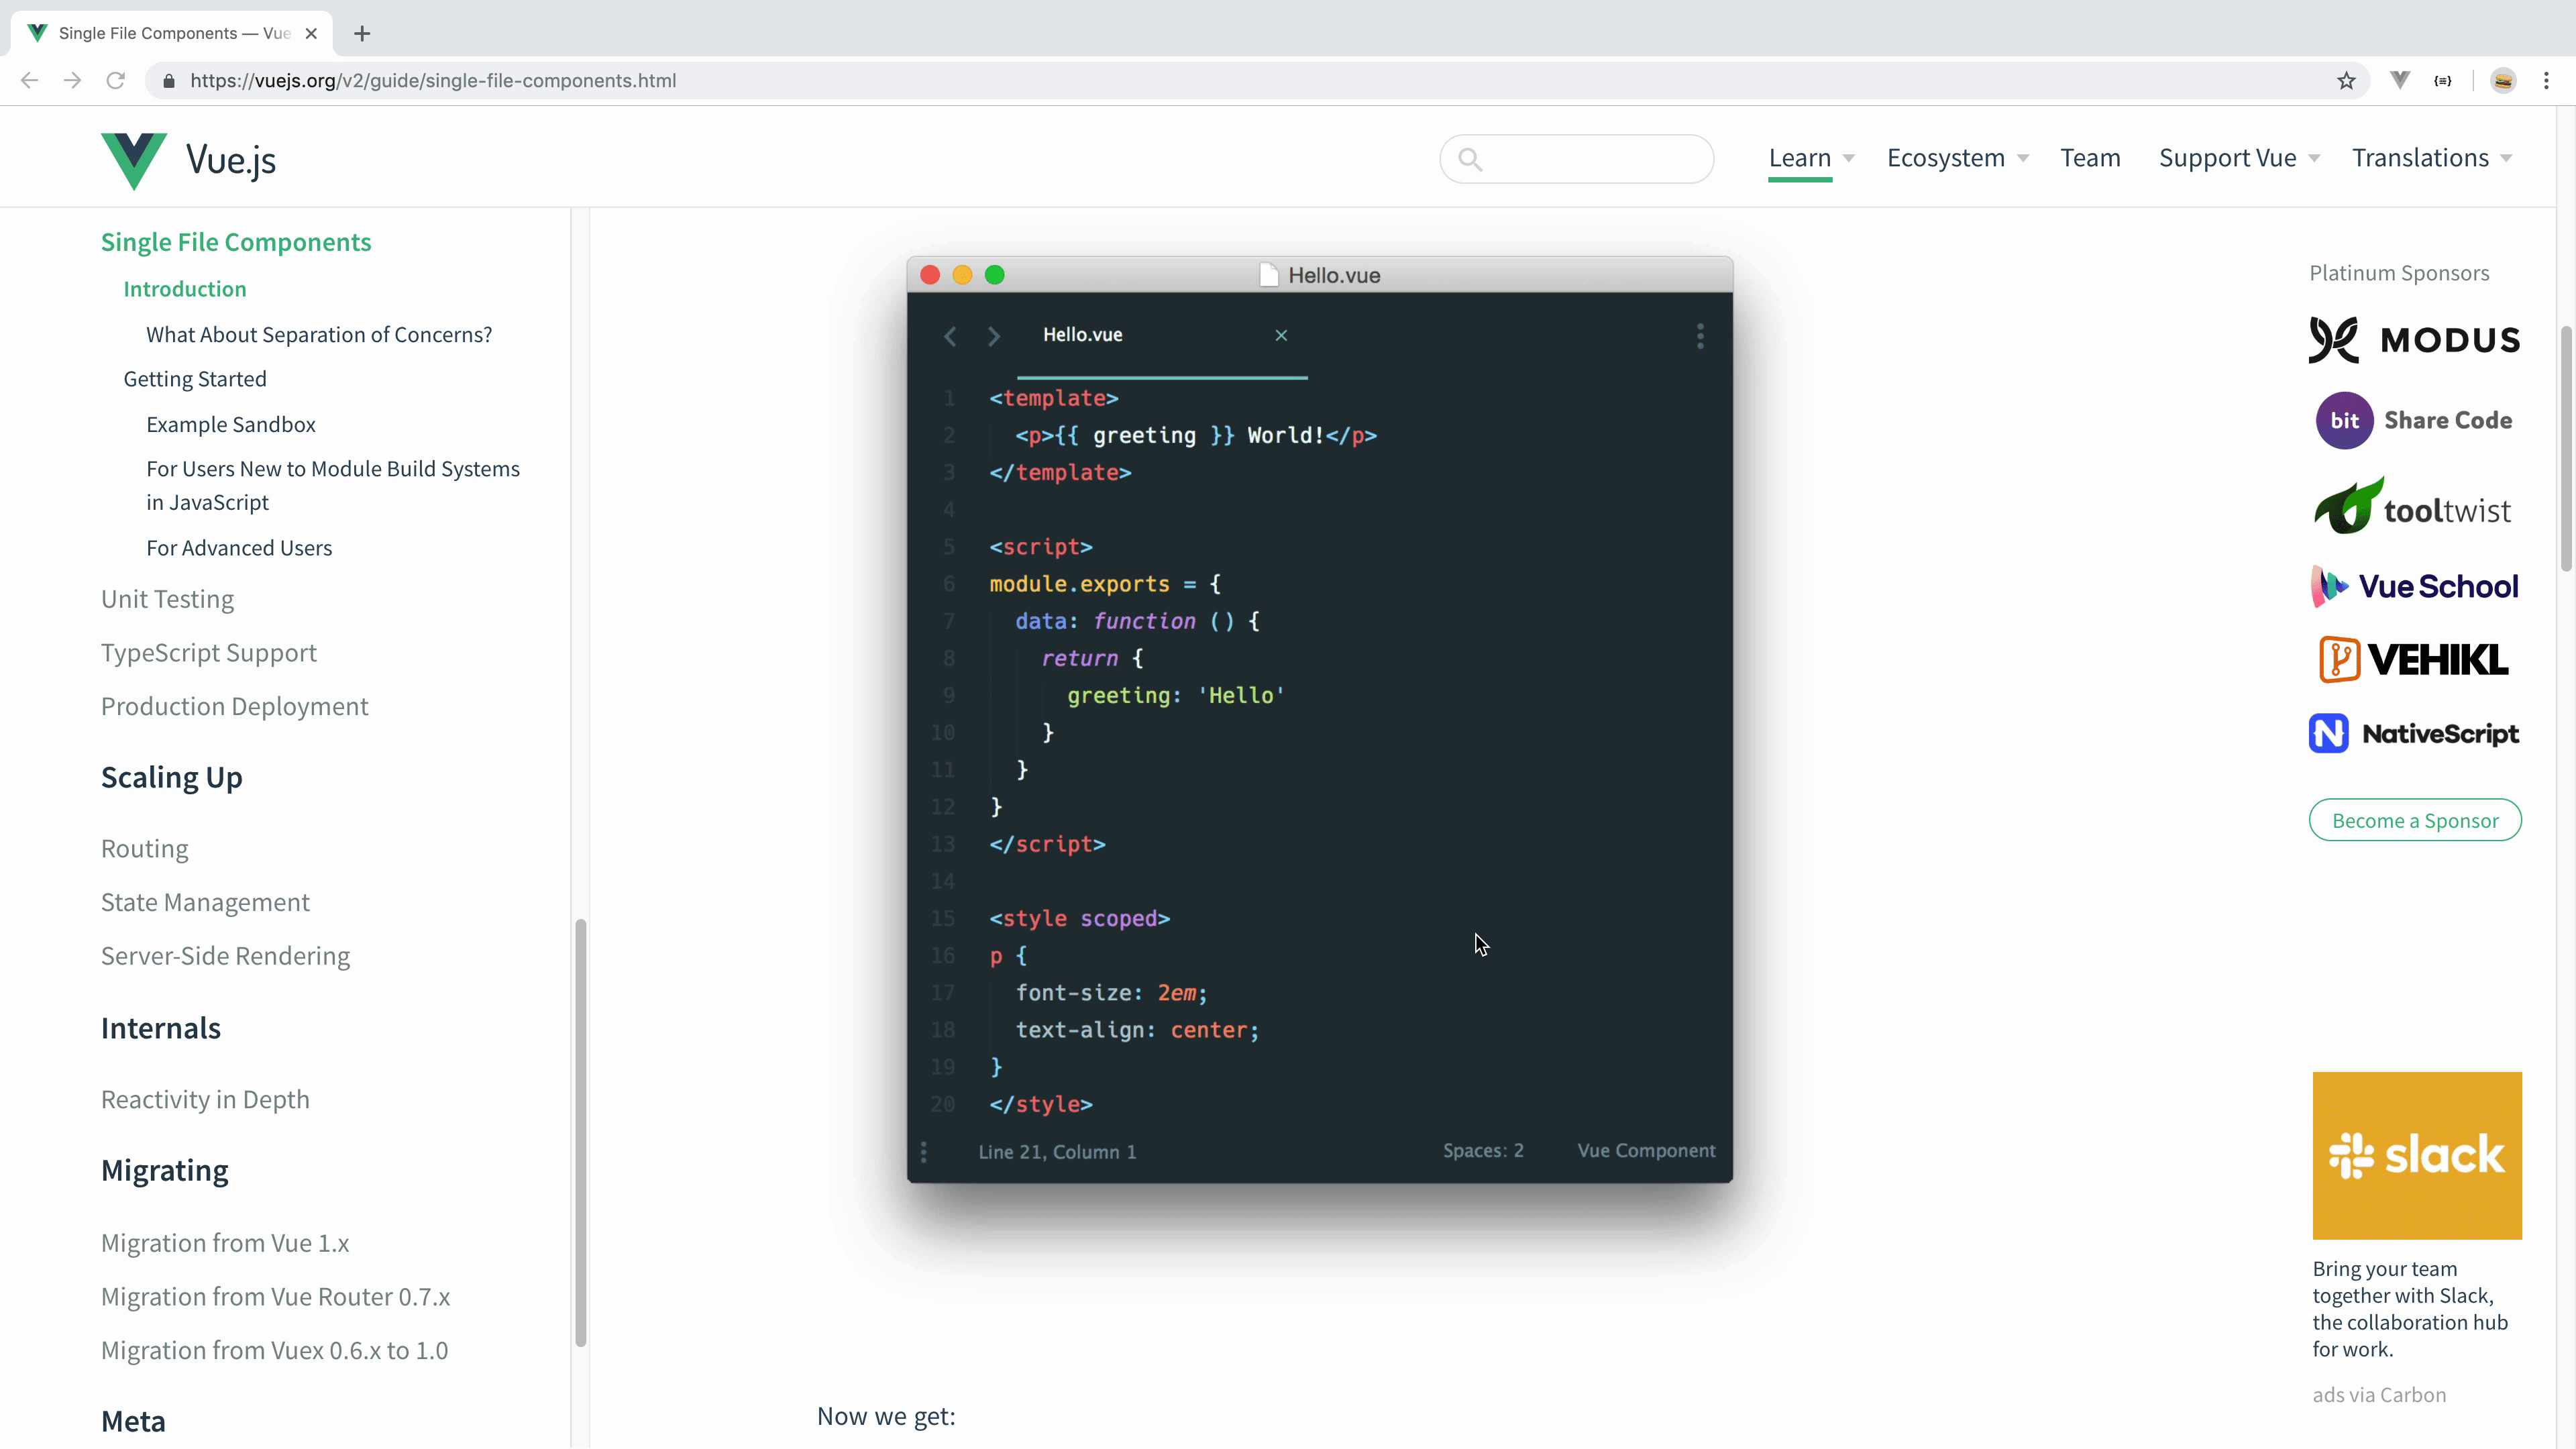Click the VEHIKL sponsor logo
The image size is (2576, 1449).
[2415, 659]
